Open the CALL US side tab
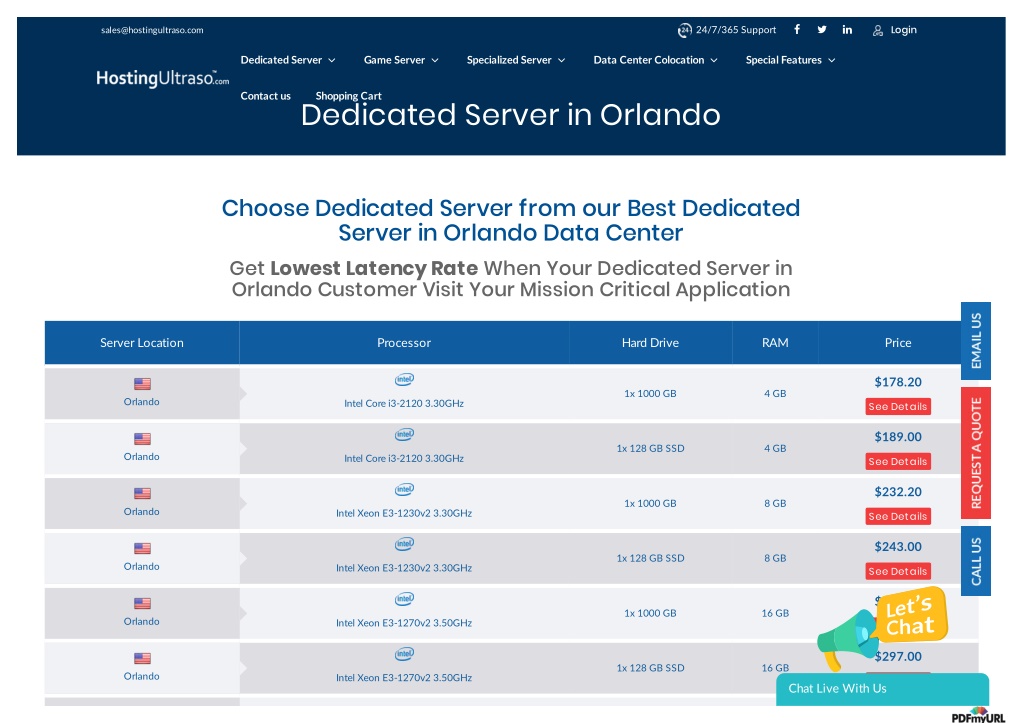This screenshot has height=723, width=1024. tap(976, 561)
